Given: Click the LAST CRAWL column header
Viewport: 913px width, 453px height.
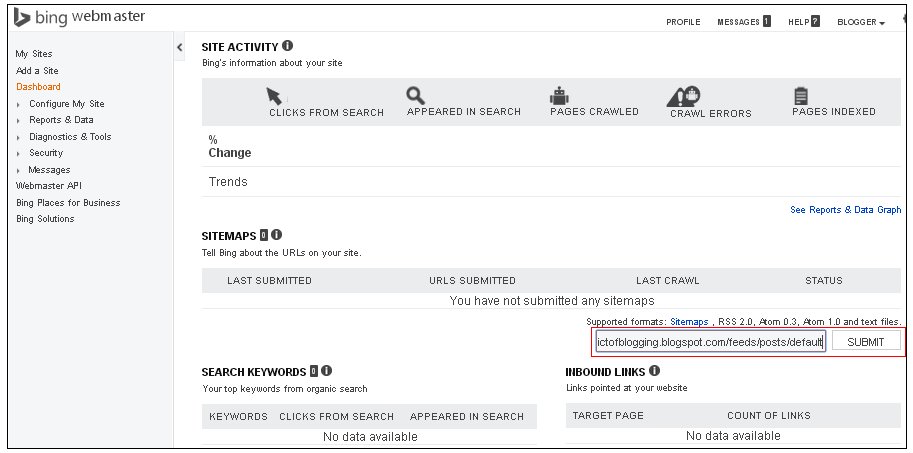Looking at the screenshot, I should pos(668,281).
